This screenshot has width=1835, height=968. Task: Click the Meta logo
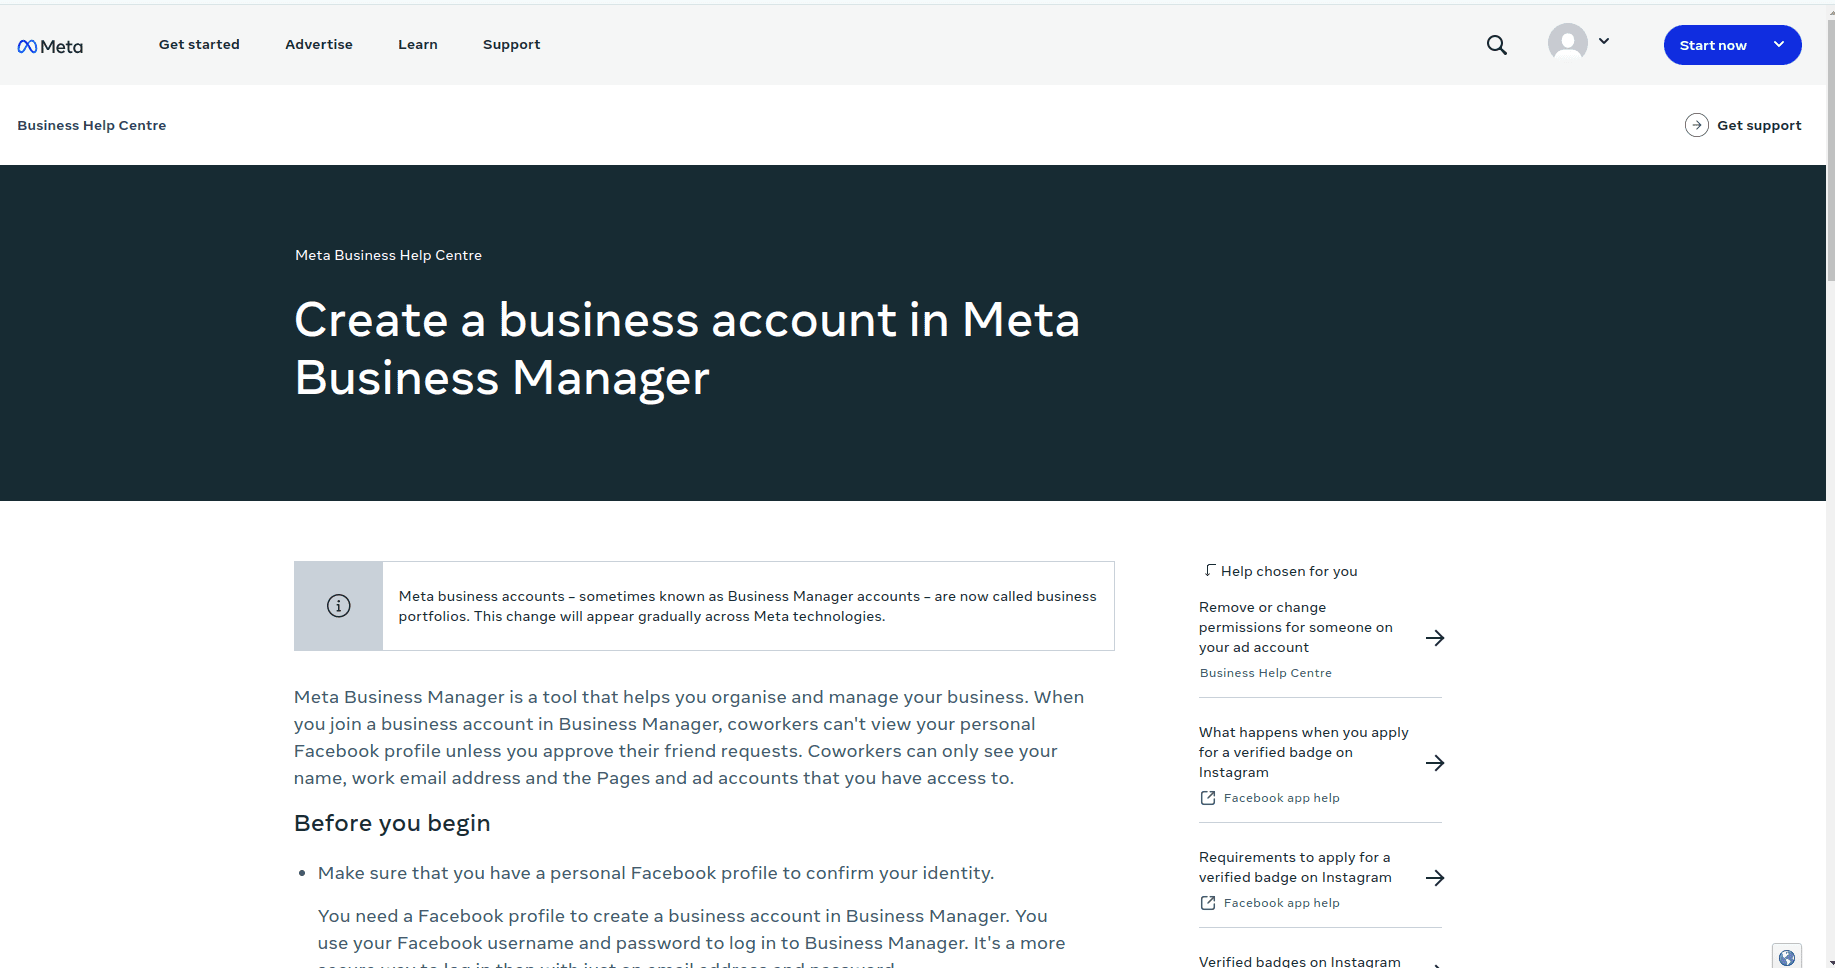click(50, 46)
